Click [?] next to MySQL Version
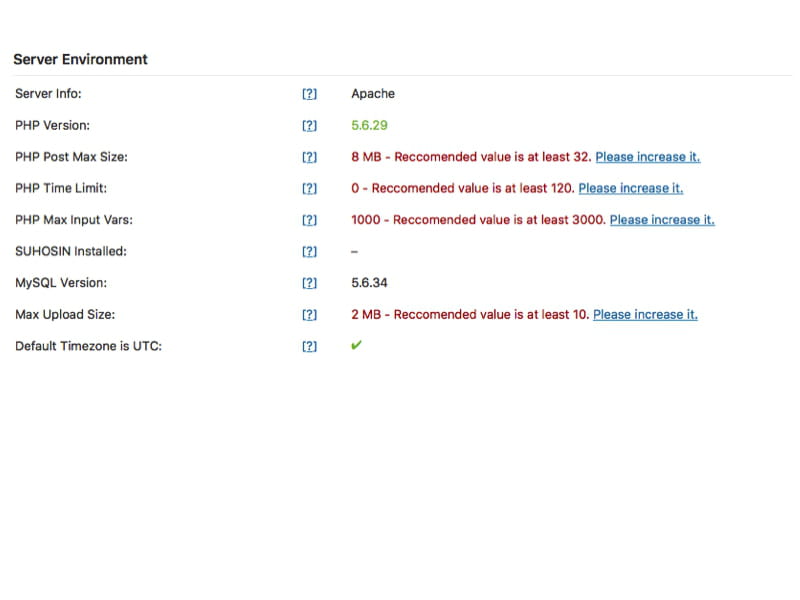 pos(309,283)
